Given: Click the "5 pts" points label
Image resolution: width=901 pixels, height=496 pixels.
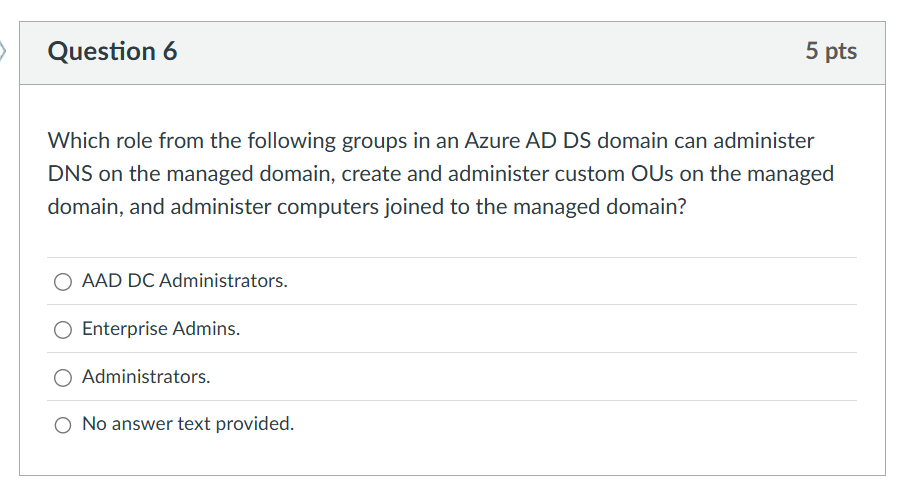Looking at the screenshot, I should pos(831,52).
